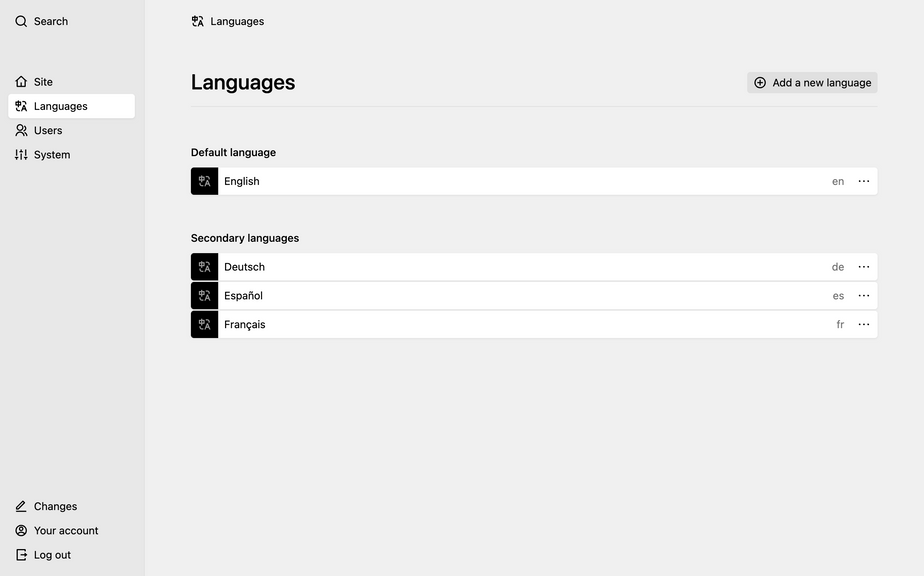
Task: Go to Users in the sidebar
Action: pos(48,130)
